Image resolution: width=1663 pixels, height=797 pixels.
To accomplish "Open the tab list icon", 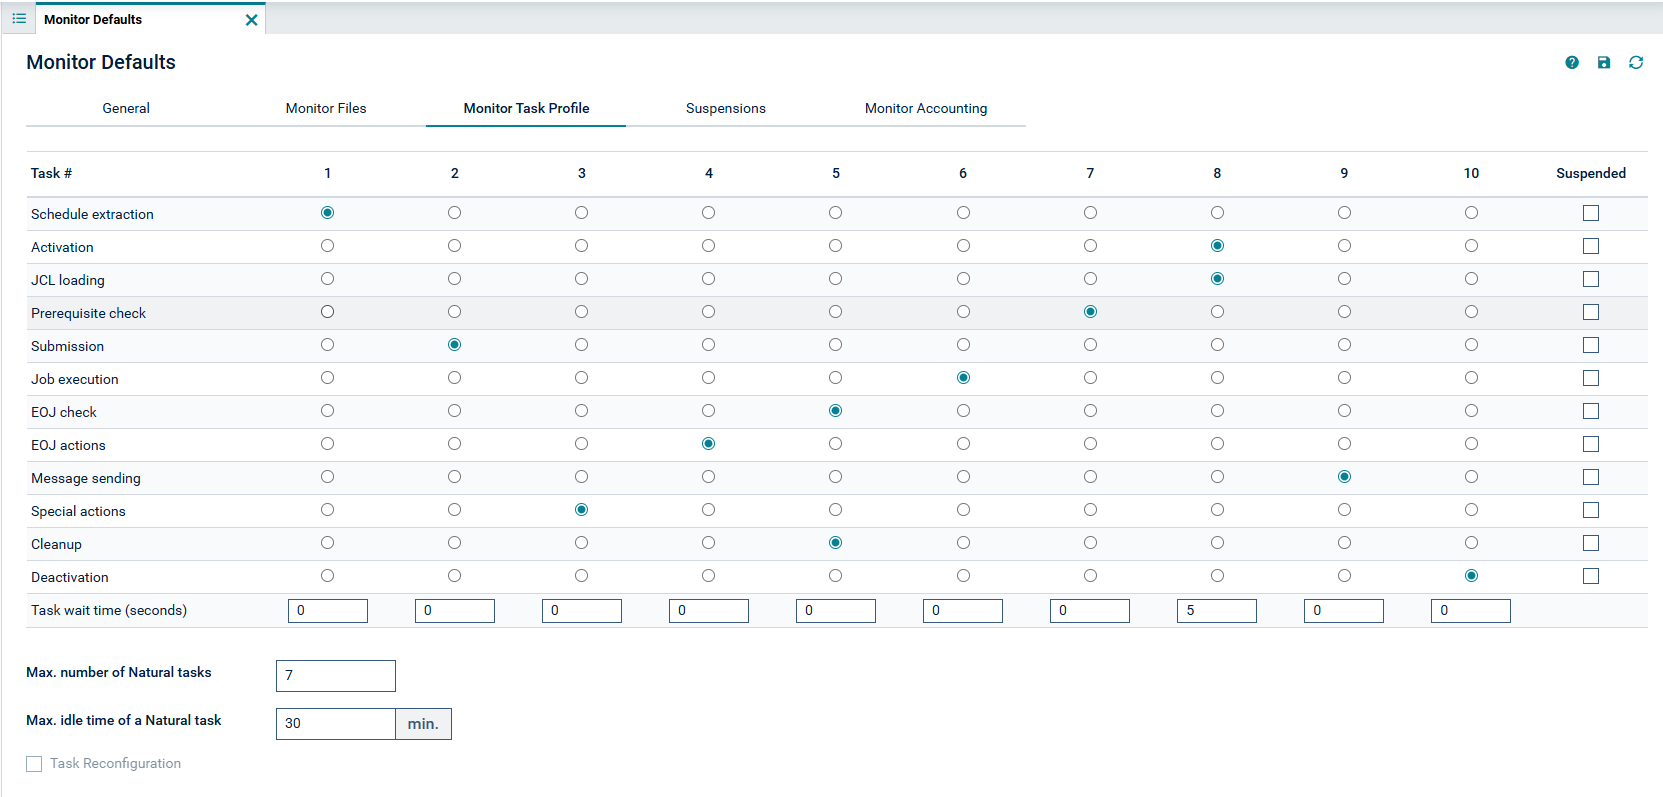I will tap(19, 19).
